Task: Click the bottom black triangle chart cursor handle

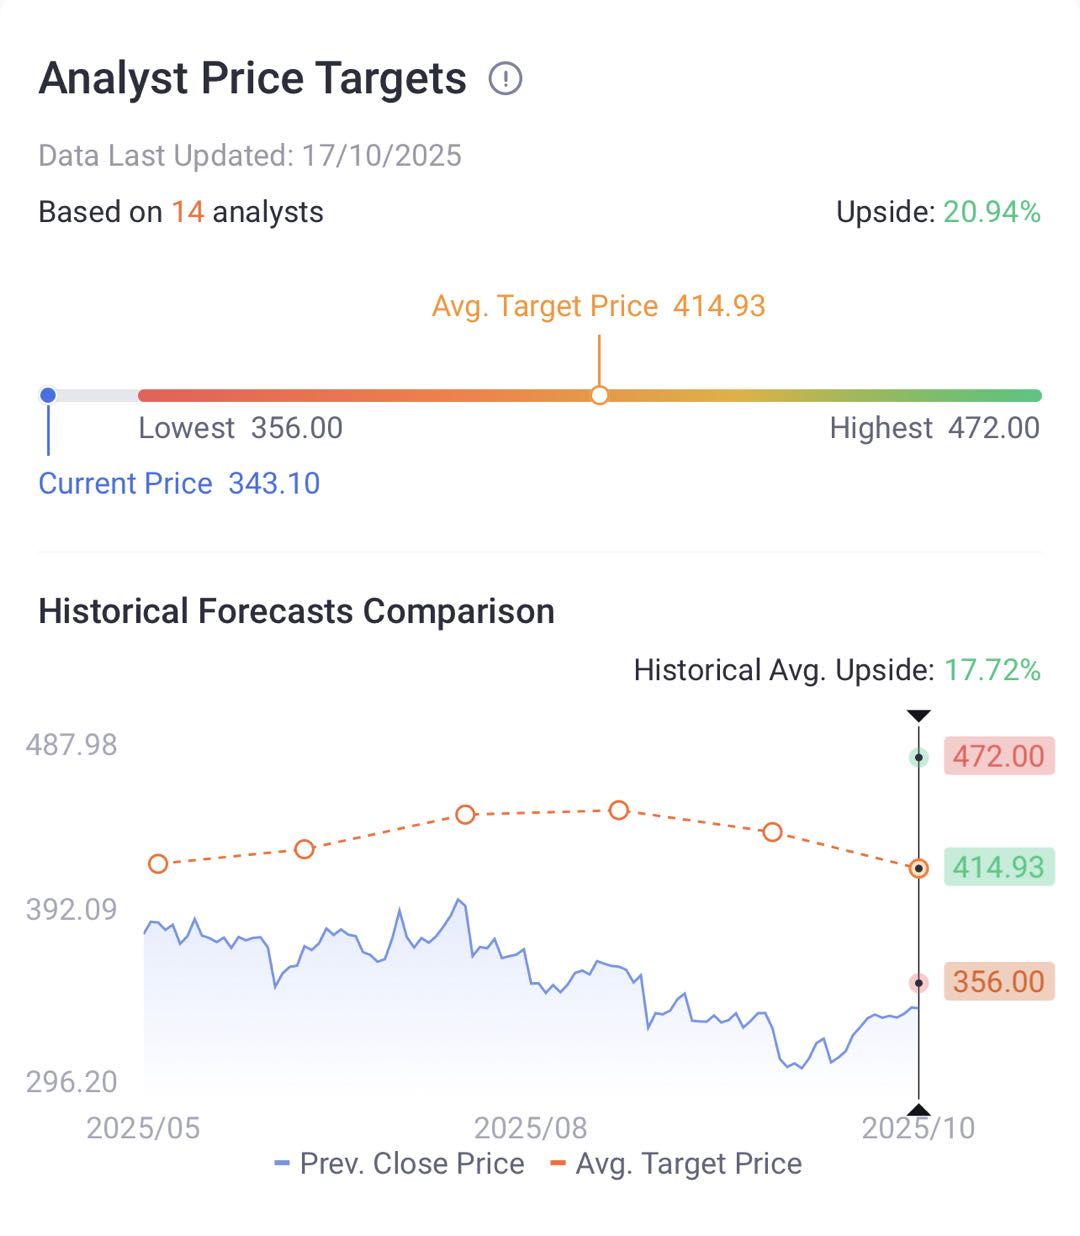Action: point(918,1108)
